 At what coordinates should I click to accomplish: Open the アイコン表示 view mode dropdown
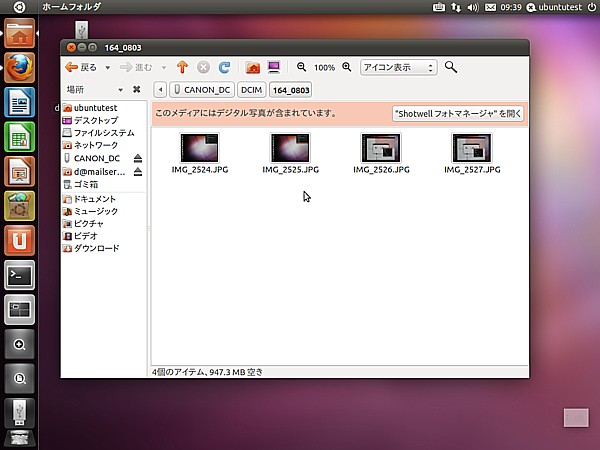pyautogui.click(x=398, y=67)
